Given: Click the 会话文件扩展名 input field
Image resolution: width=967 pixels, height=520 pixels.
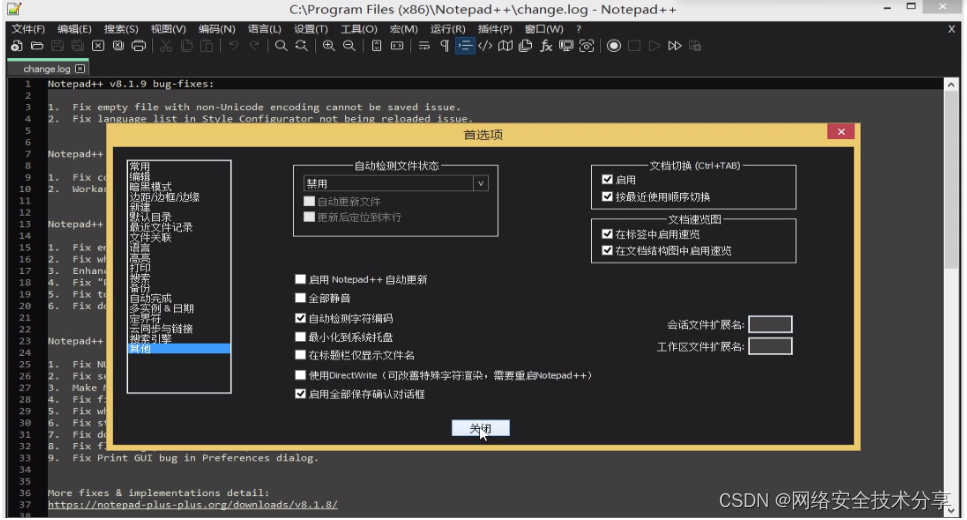Looking at the screenshot, I should pyautogui.click(x=770, y=324).
